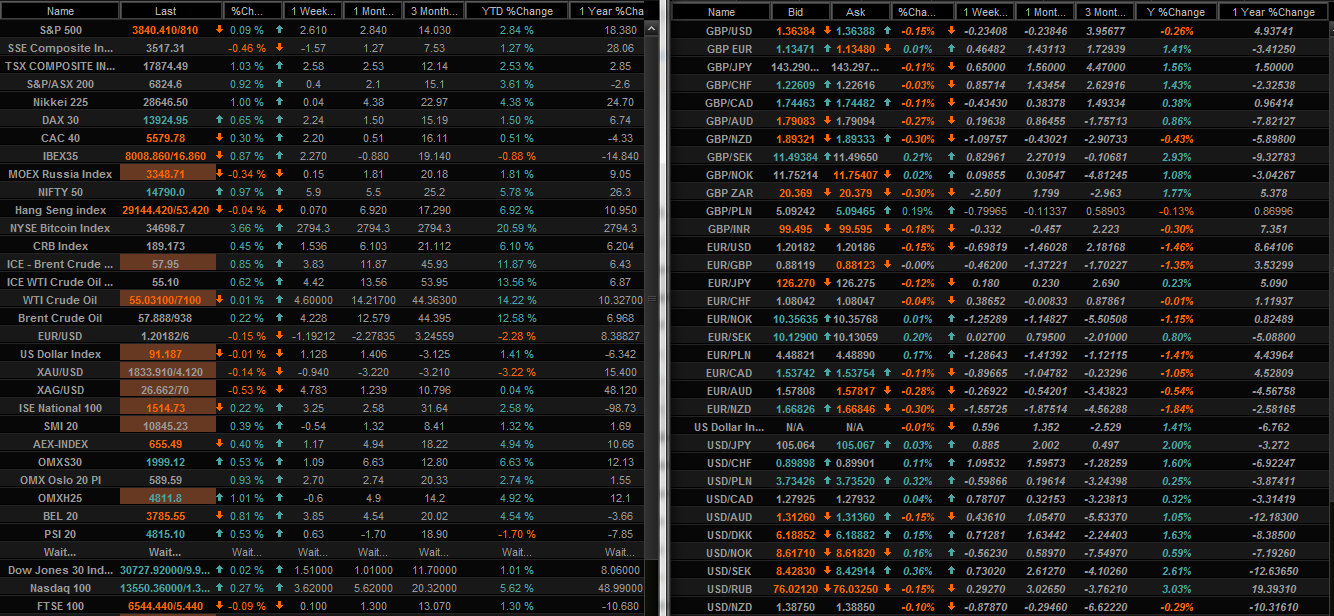
Task: Click the forex table's 1 Year %Change header
Action: pos(1275,12)
